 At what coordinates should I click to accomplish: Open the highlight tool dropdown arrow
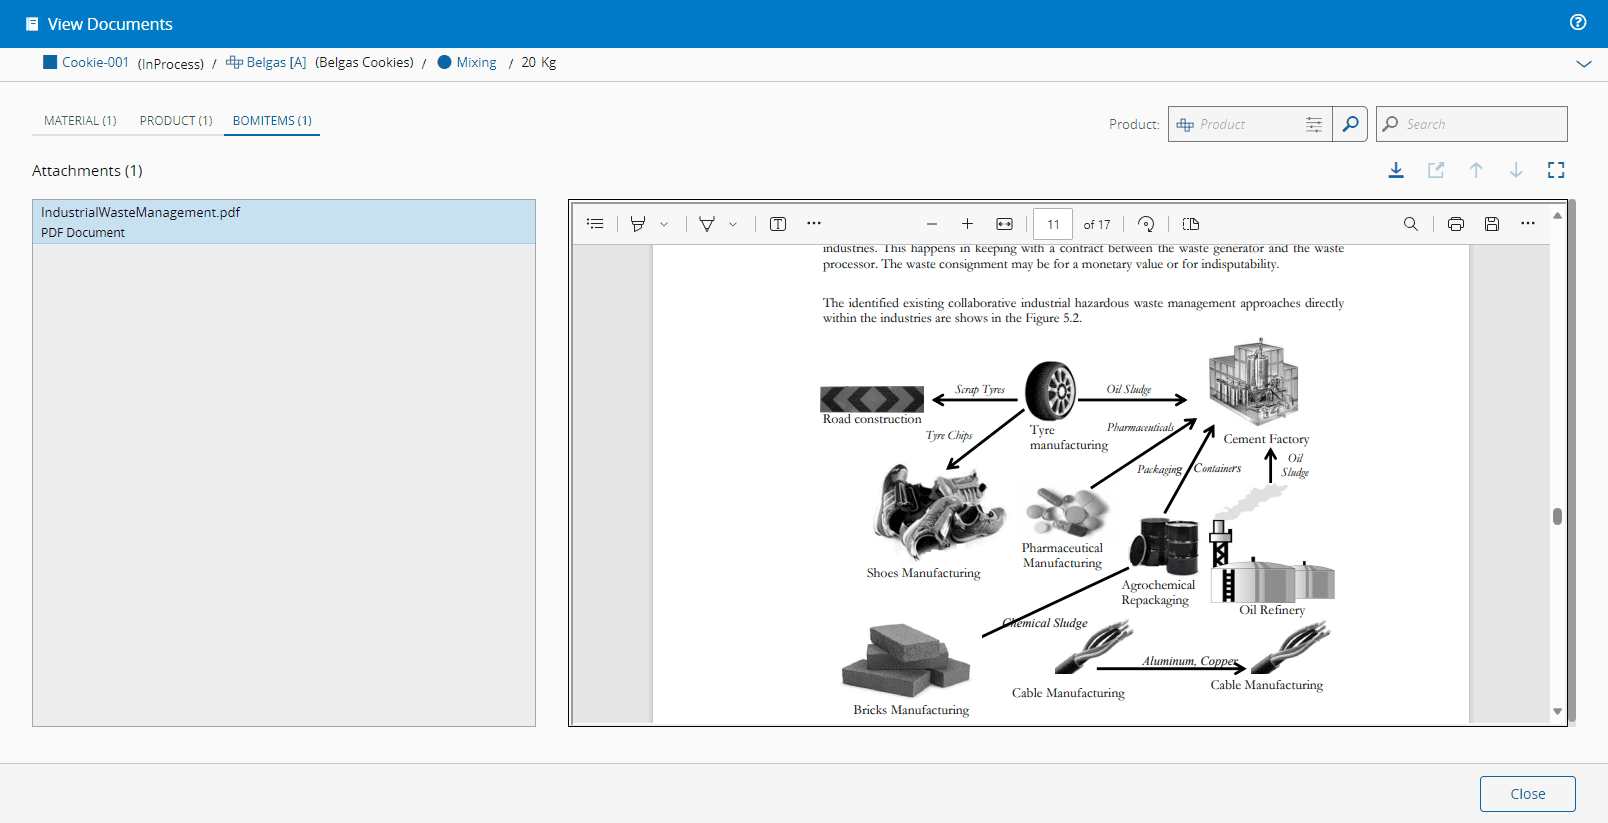(664, 225)
